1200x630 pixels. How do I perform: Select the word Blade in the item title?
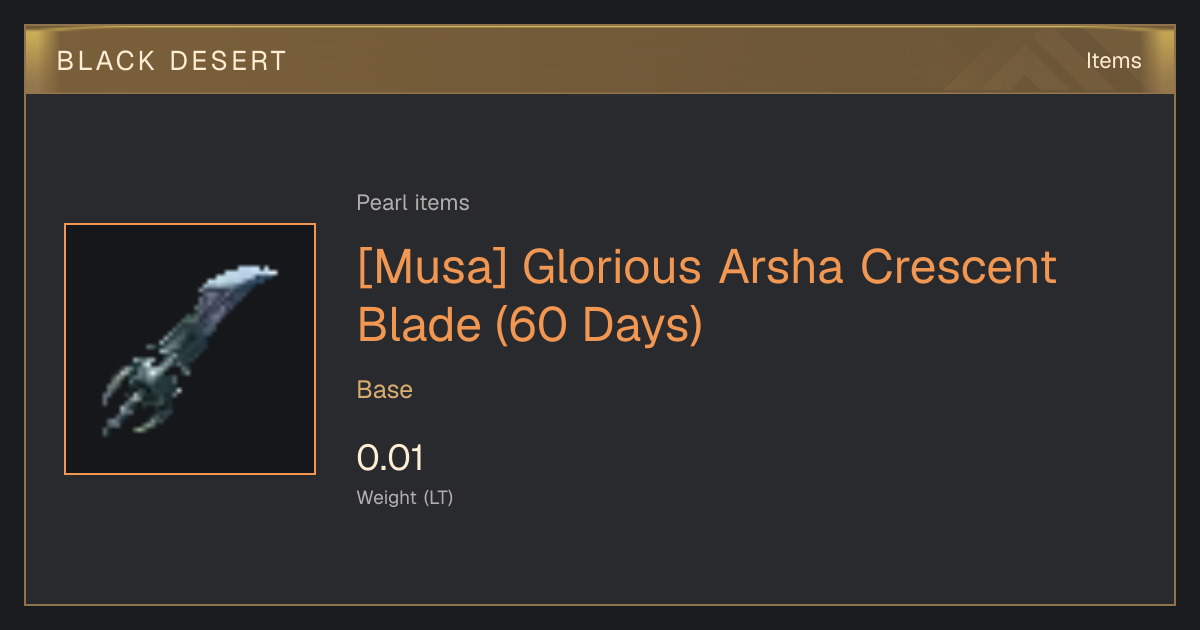(418, 325)
